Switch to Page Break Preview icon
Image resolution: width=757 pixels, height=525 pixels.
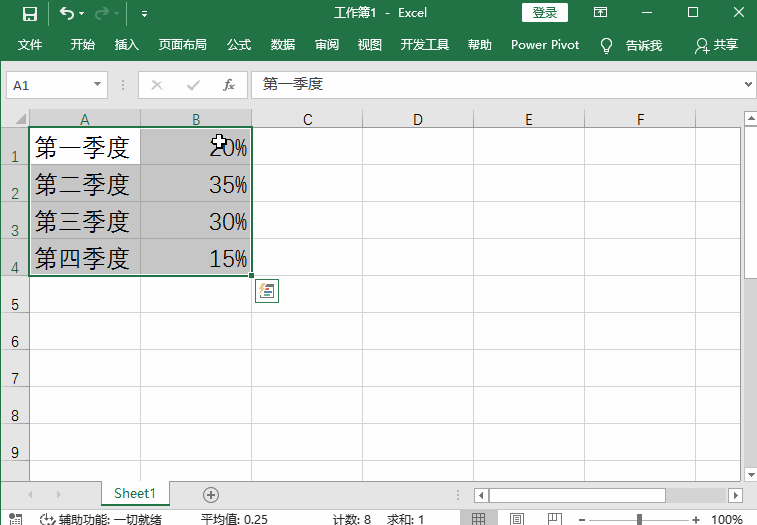click(x=555, y=519)
